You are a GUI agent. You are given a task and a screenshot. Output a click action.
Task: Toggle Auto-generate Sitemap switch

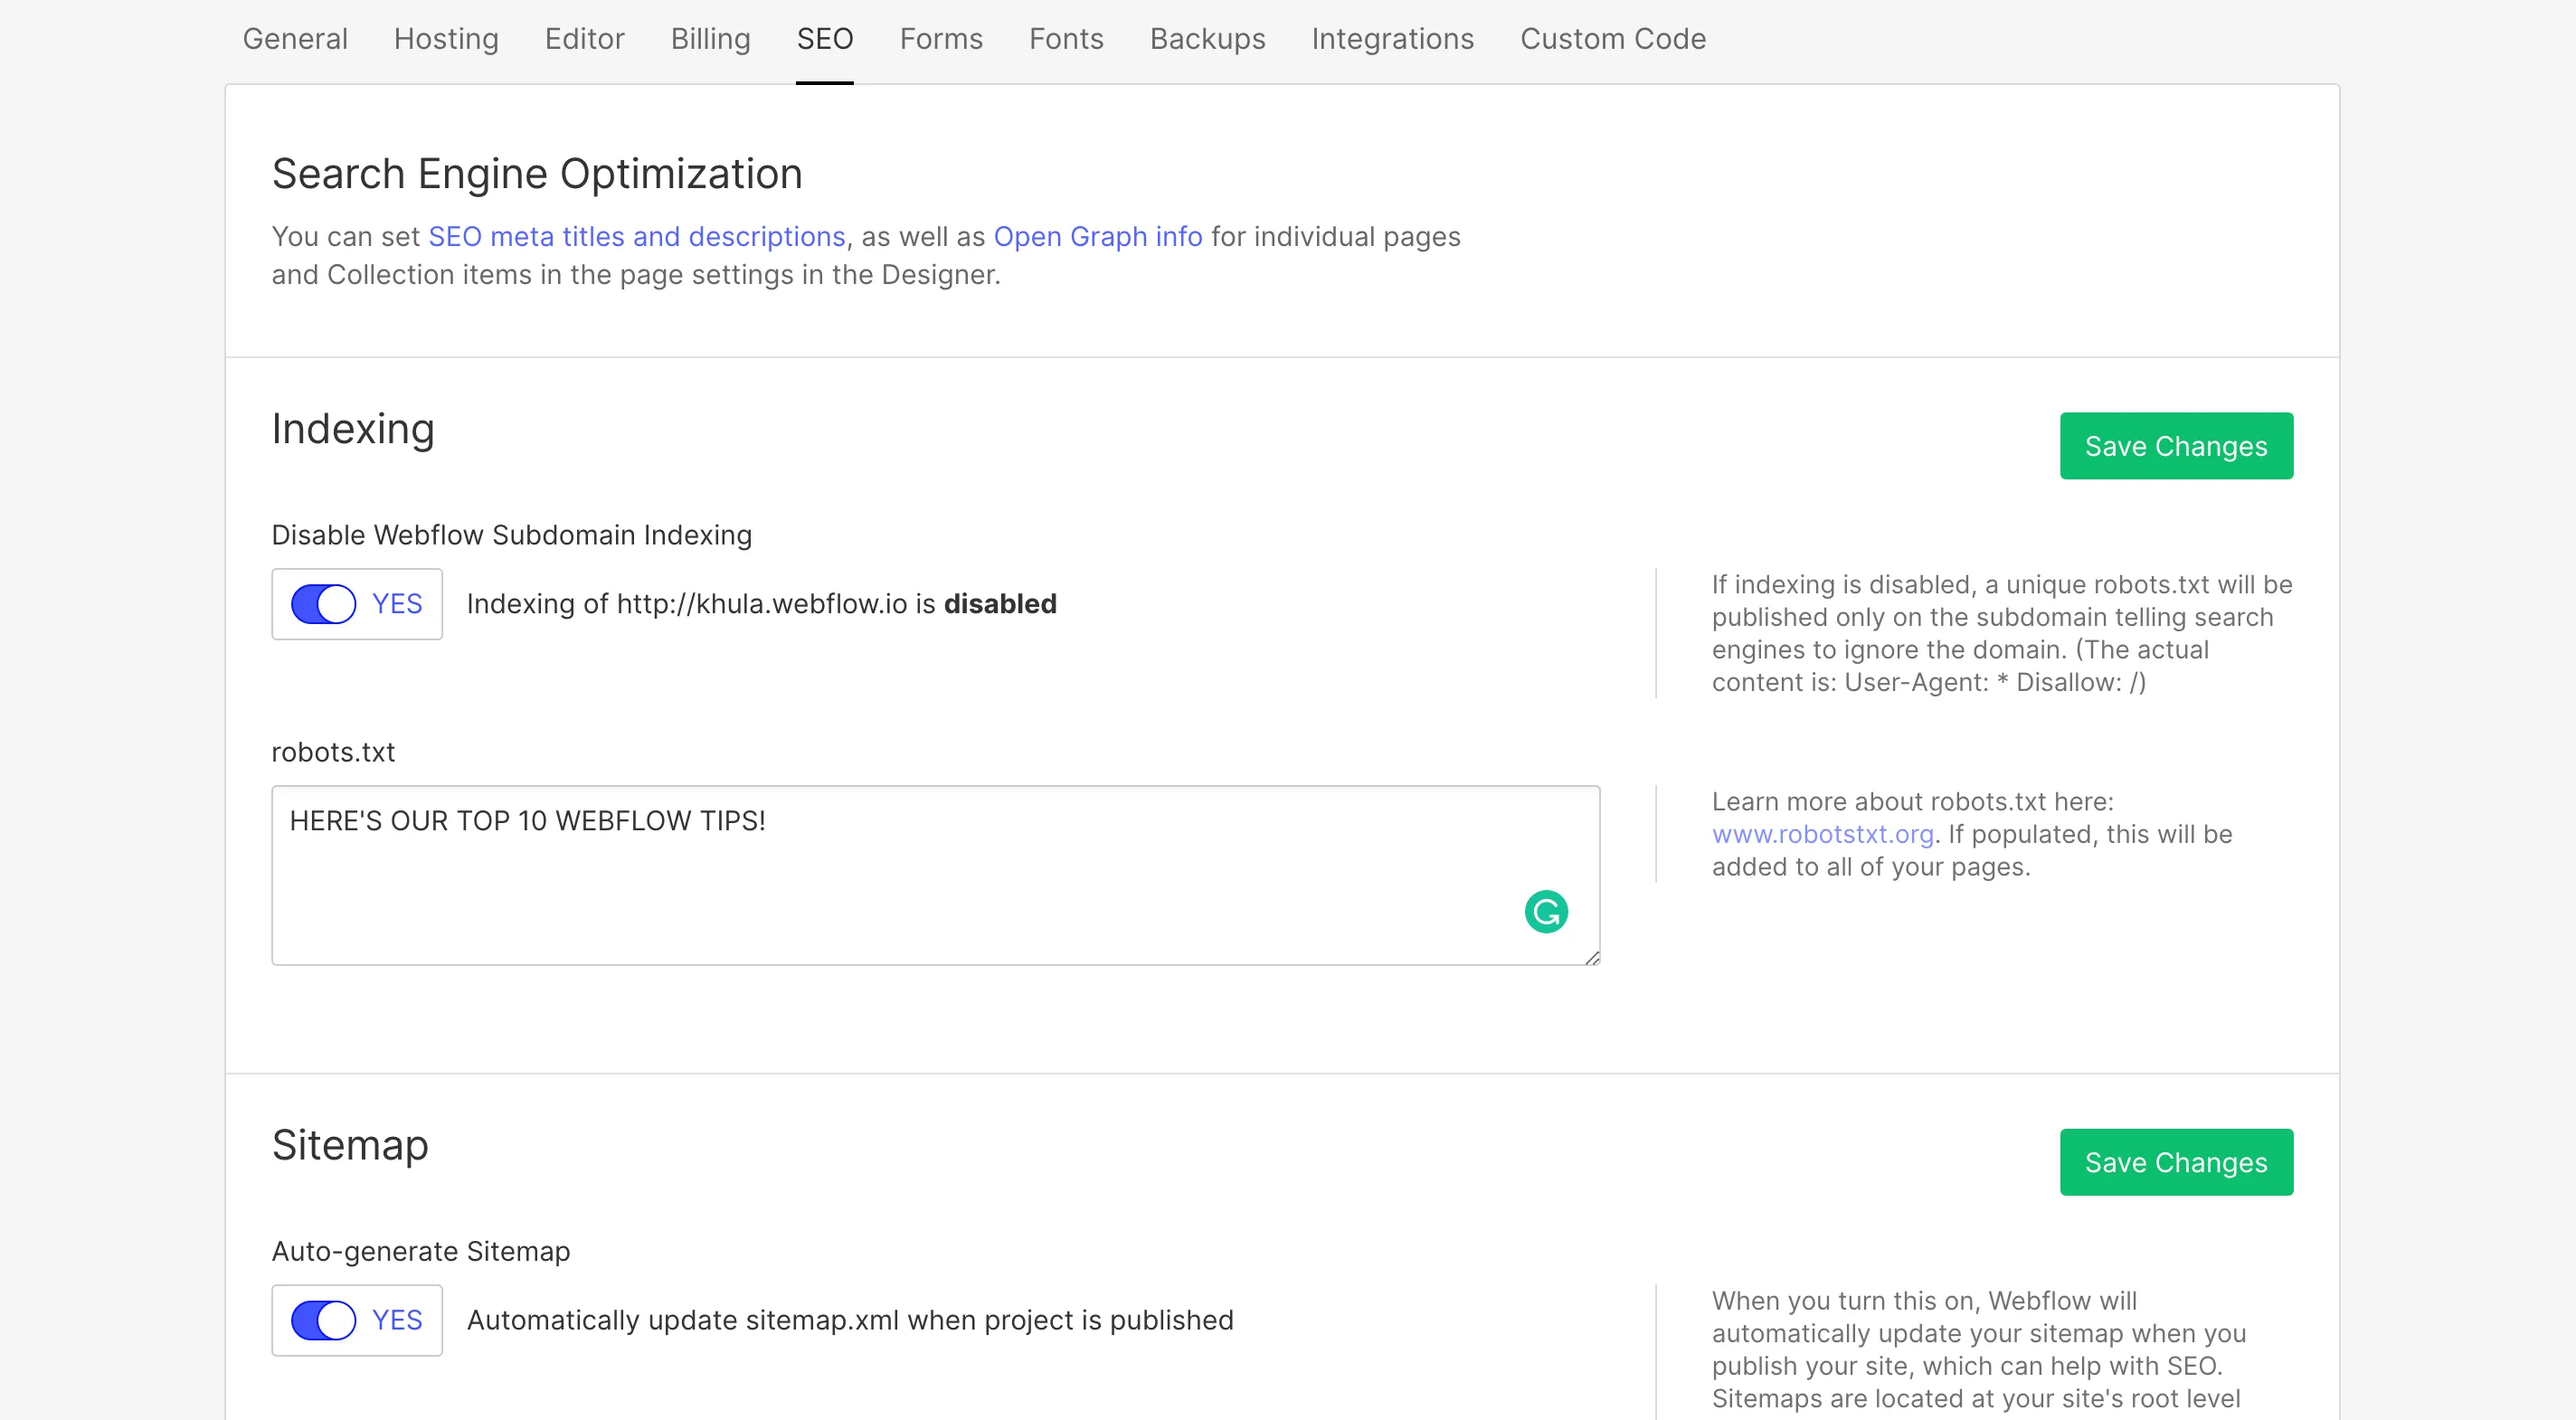tap(323, 1320)
